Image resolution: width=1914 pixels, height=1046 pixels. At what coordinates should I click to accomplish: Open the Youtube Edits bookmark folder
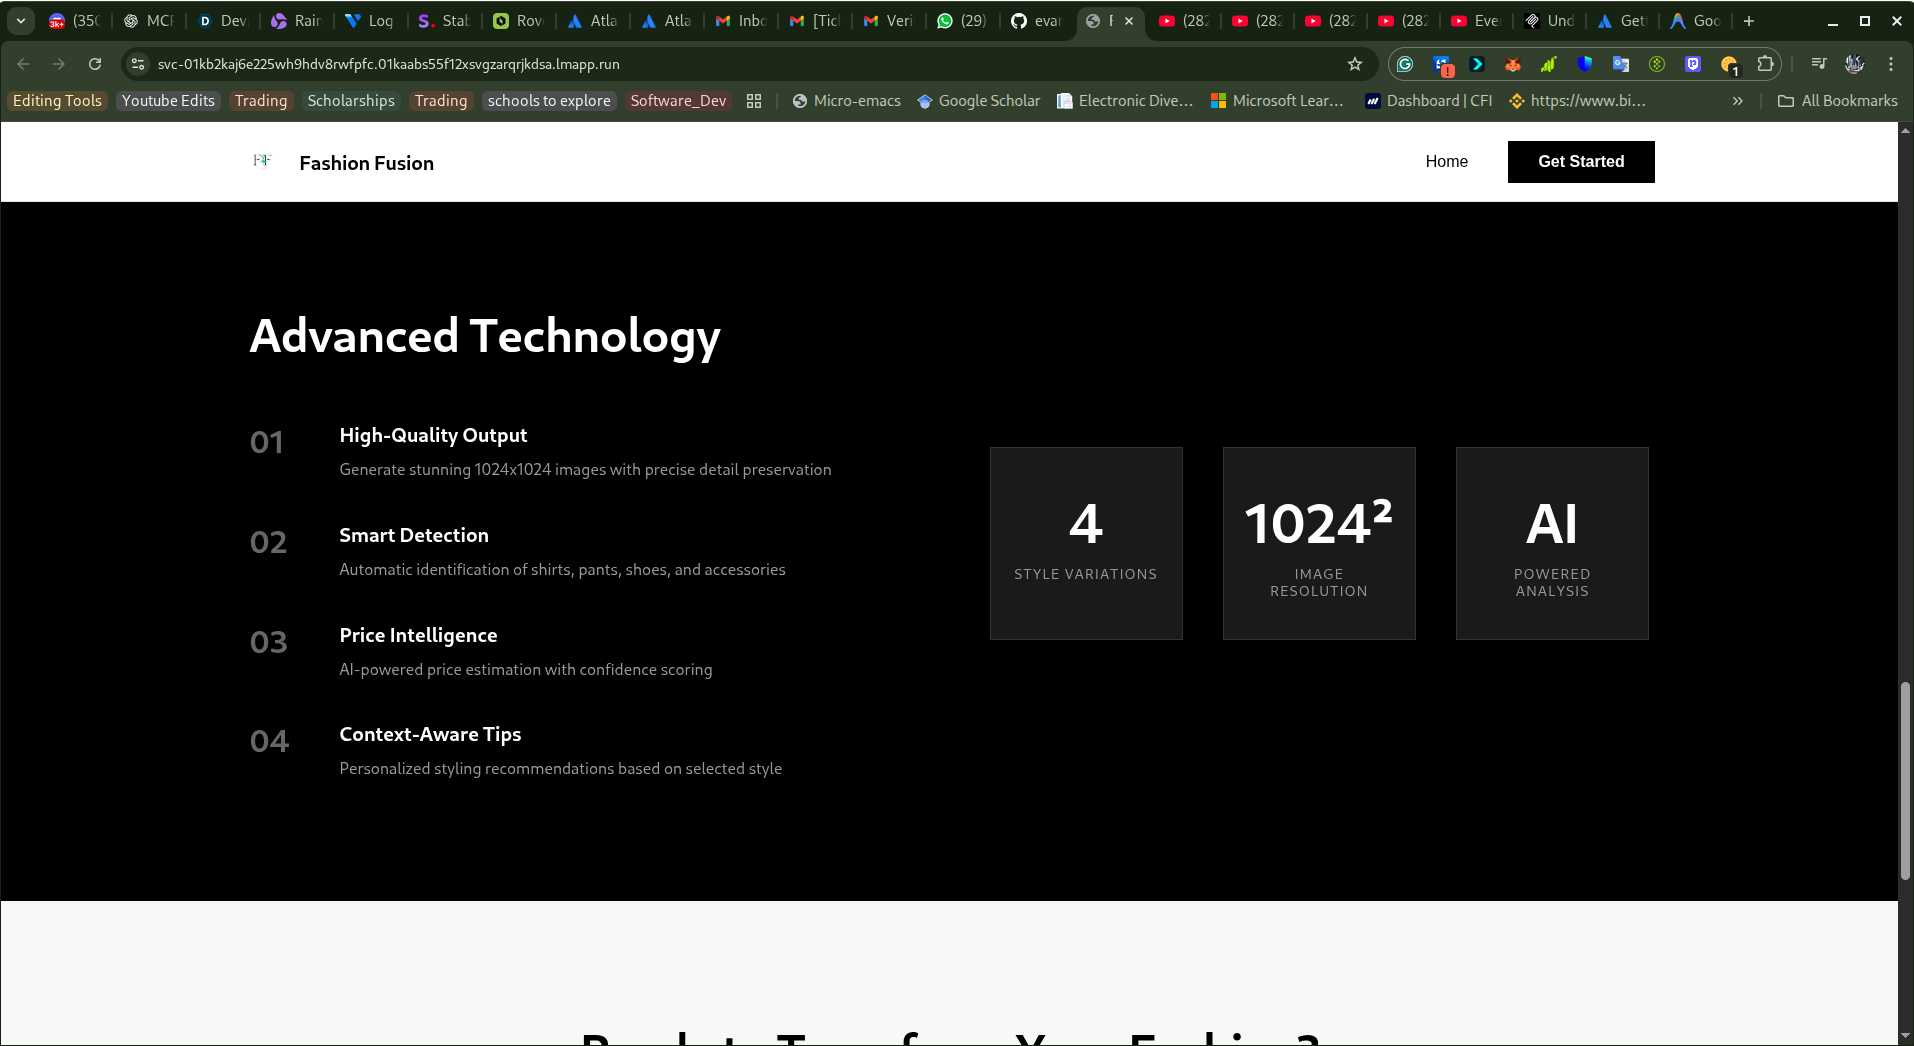(168, 101)
